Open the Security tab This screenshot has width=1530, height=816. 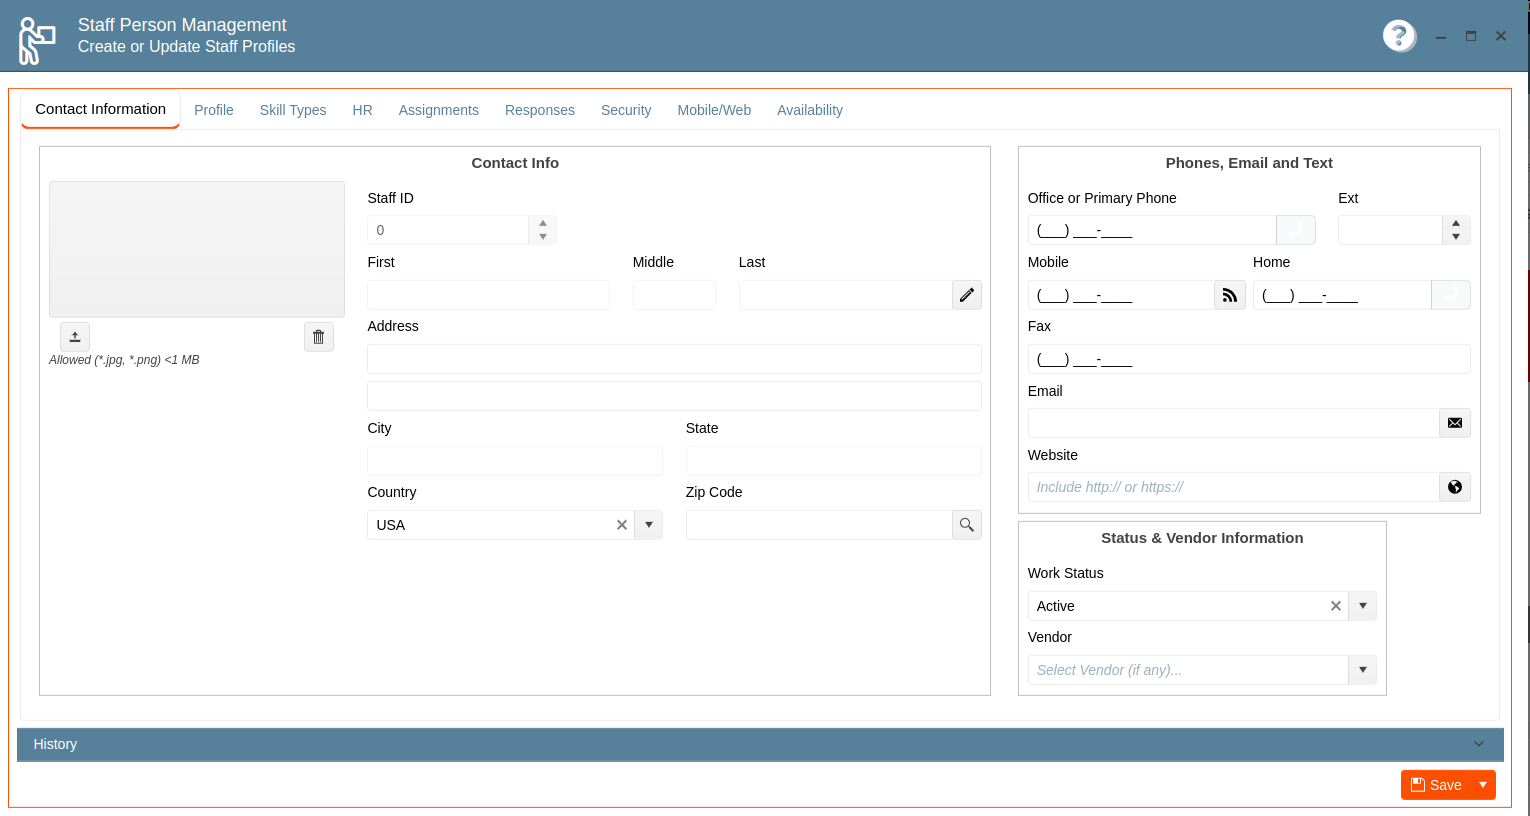[x=626, y=110]
